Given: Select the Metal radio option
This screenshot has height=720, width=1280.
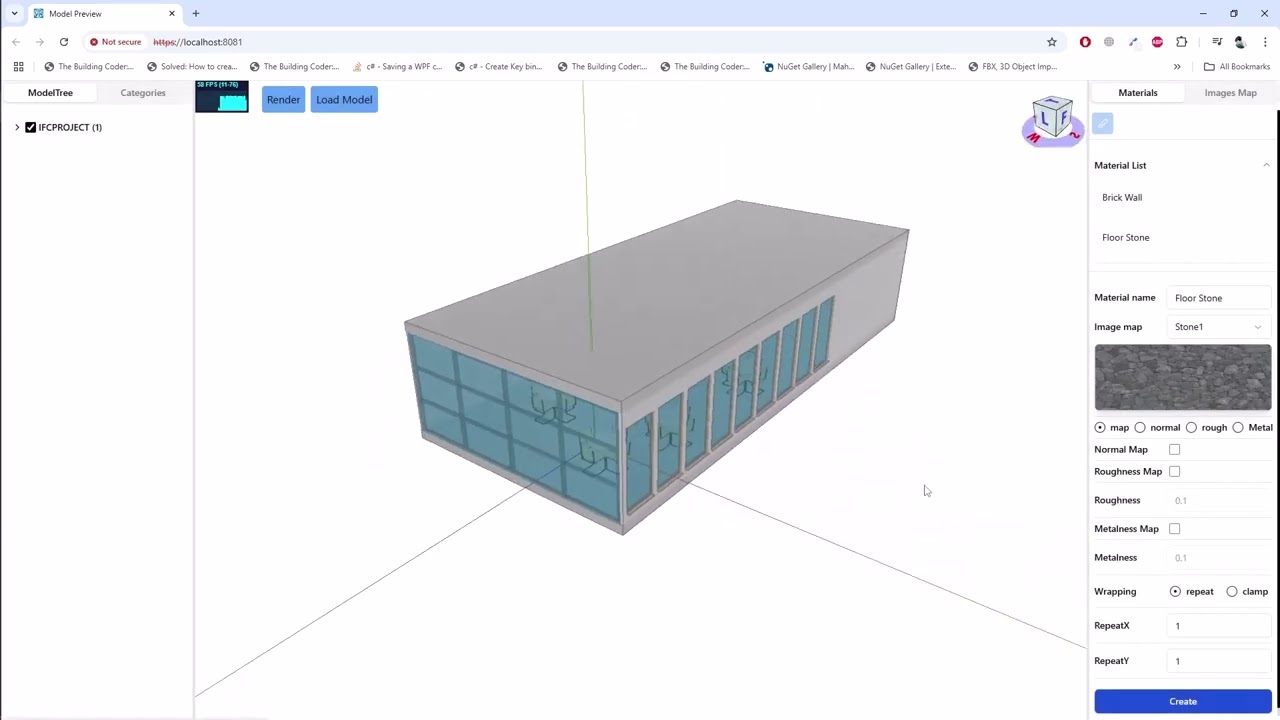Looking at the screenshot, I should coord(1238,427).
